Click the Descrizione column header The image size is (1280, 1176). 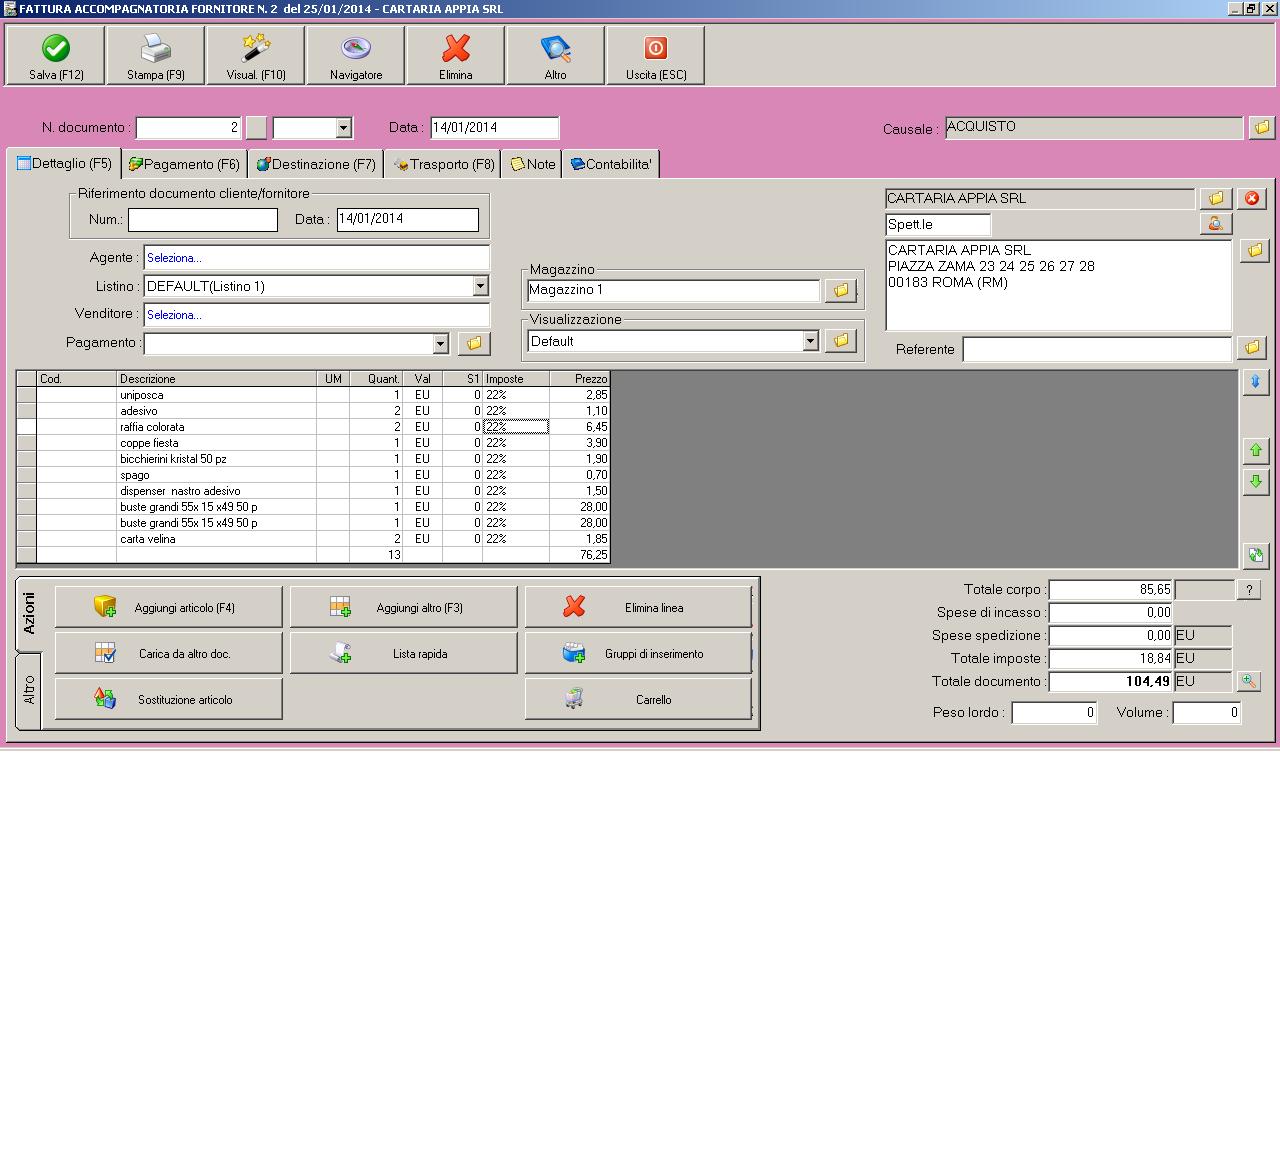(216, 379)
